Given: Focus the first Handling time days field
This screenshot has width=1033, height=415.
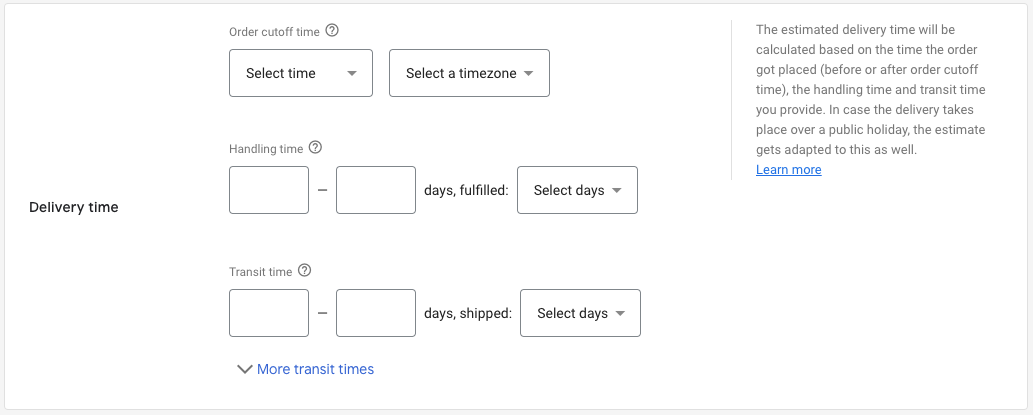Looking at the screenshot, I should tap(269, 190).
